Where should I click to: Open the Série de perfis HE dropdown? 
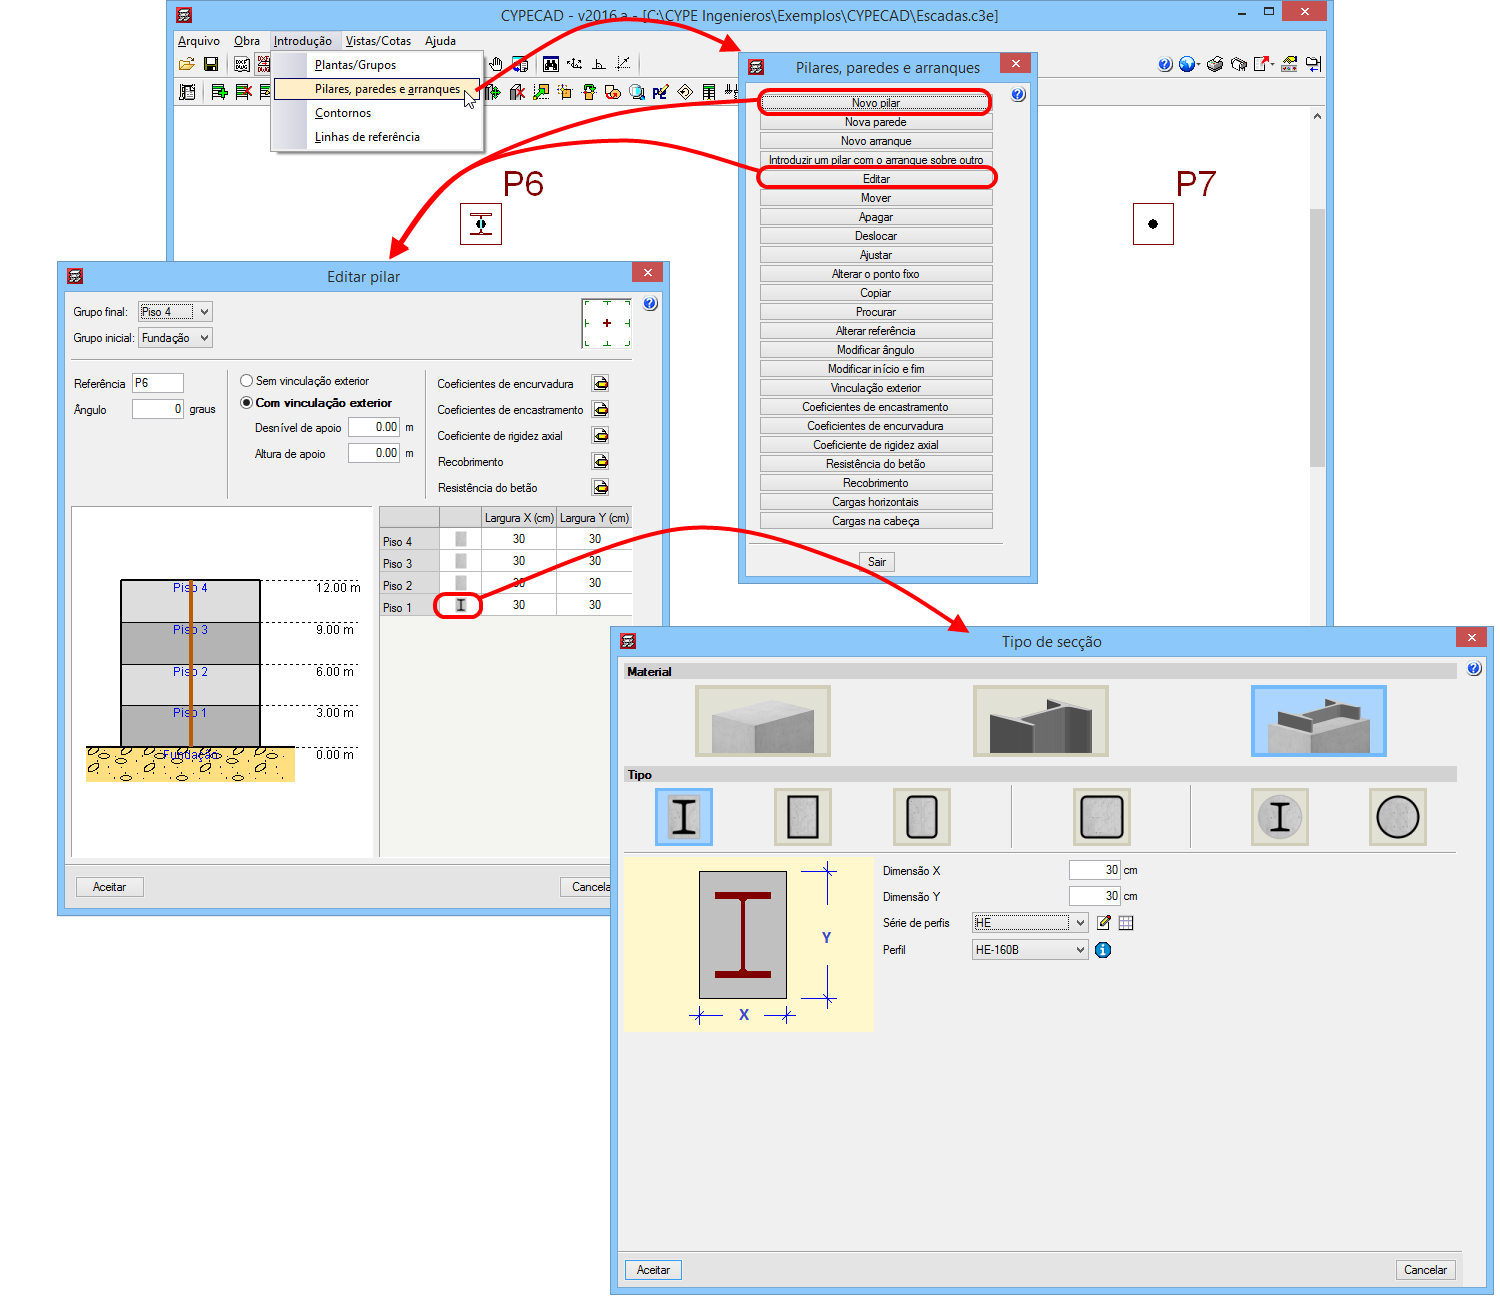coord(1030,923)
